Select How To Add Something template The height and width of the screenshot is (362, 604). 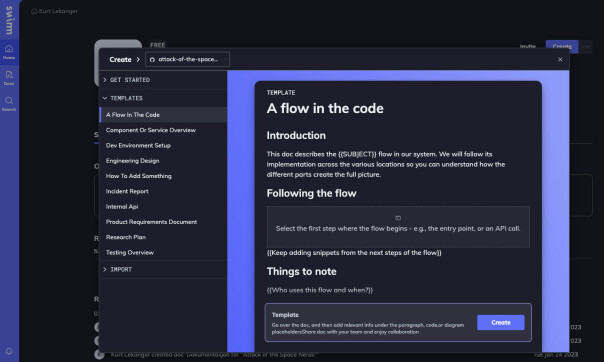coord(163,176)
